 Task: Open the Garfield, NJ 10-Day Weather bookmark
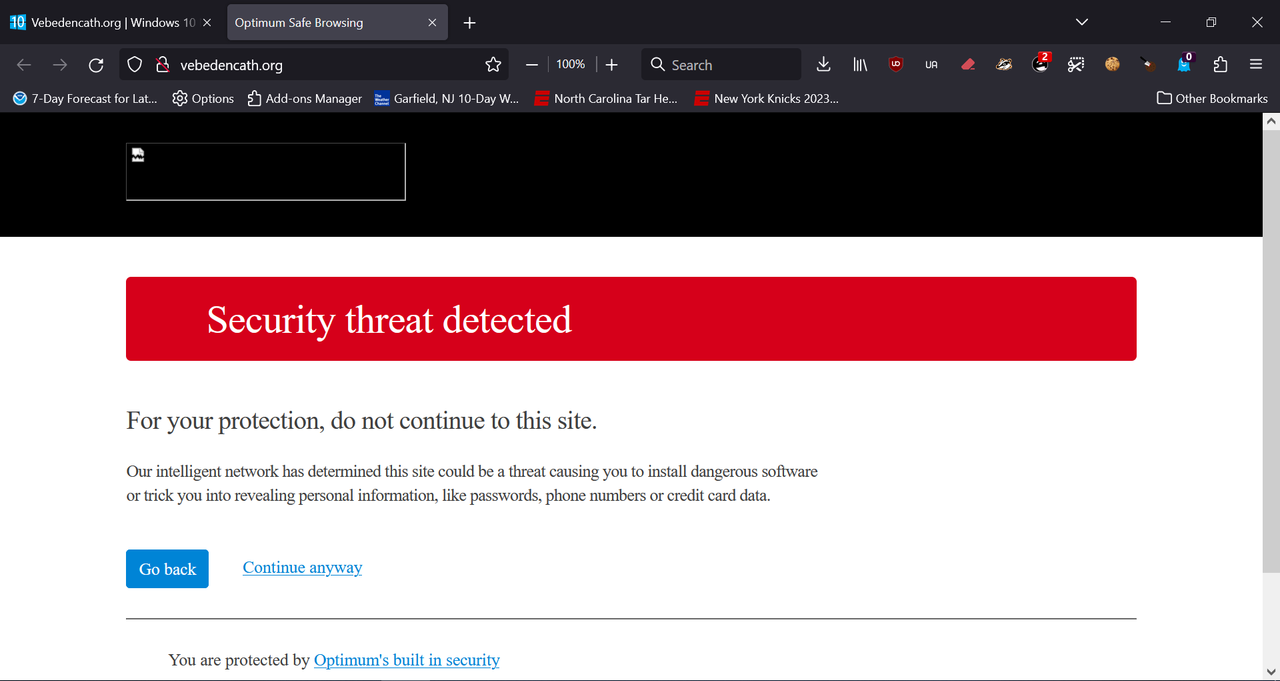coord(447,98)
